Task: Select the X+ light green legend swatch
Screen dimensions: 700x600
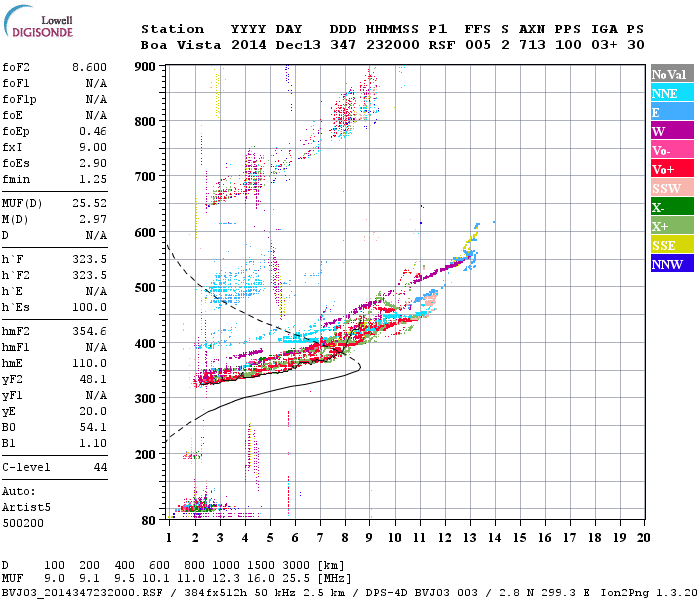Action: pyautogui.click(x=672, y=226)
